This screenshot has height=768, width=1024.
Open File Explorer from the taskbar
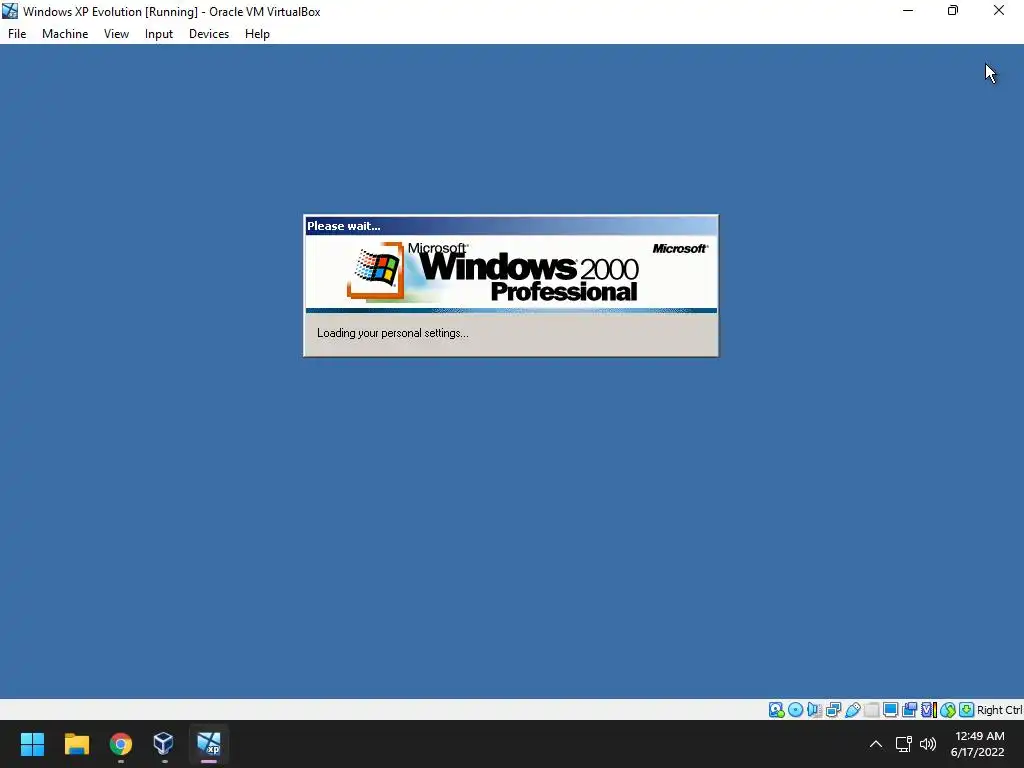[76, 744]
